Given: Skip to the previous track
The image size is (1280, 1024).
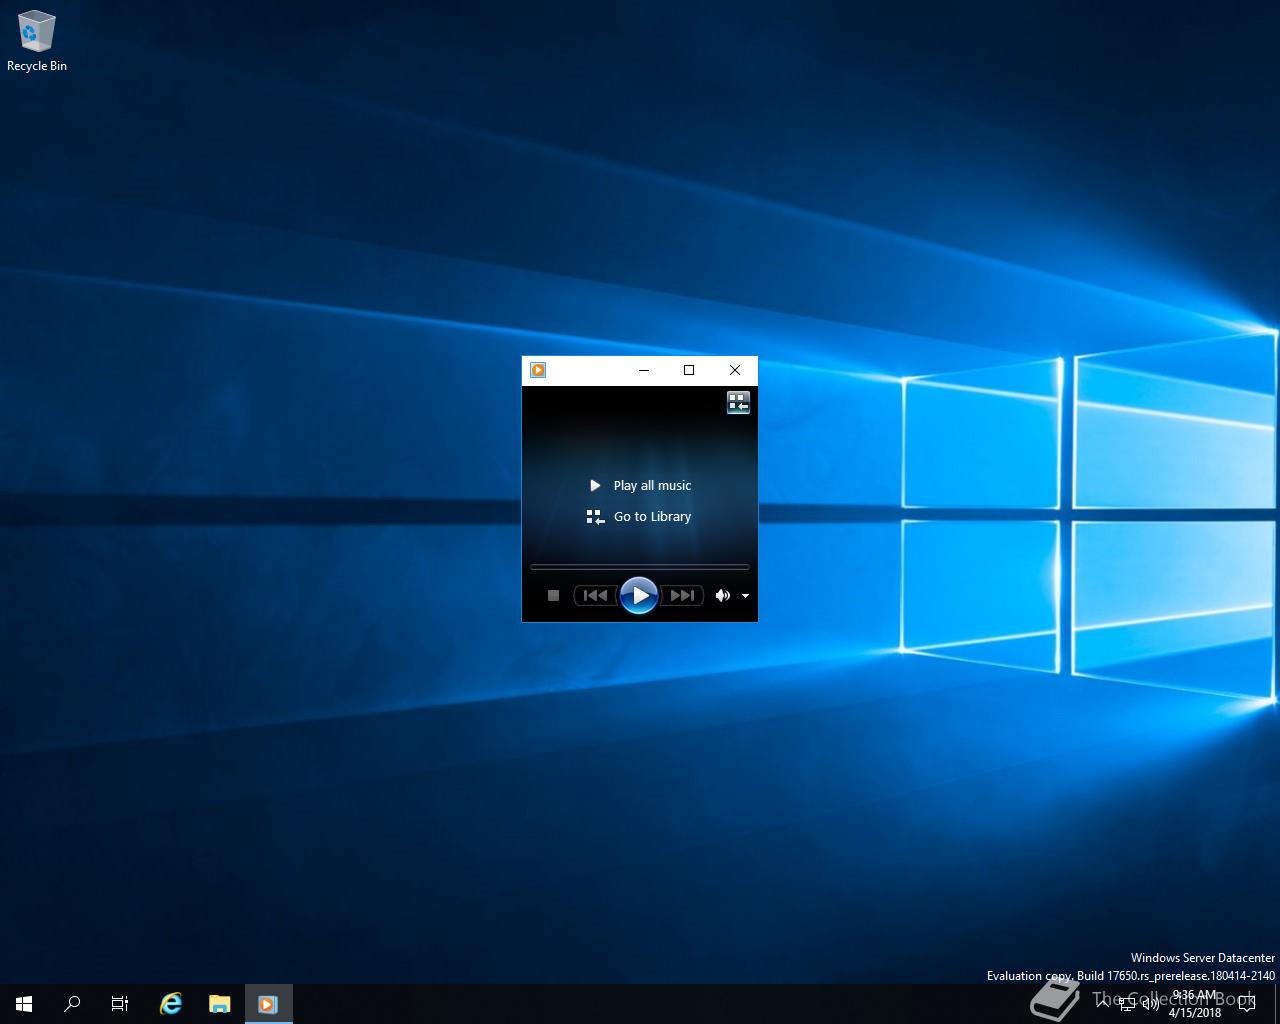Looking at the screenshot, I should click(595, 595).
